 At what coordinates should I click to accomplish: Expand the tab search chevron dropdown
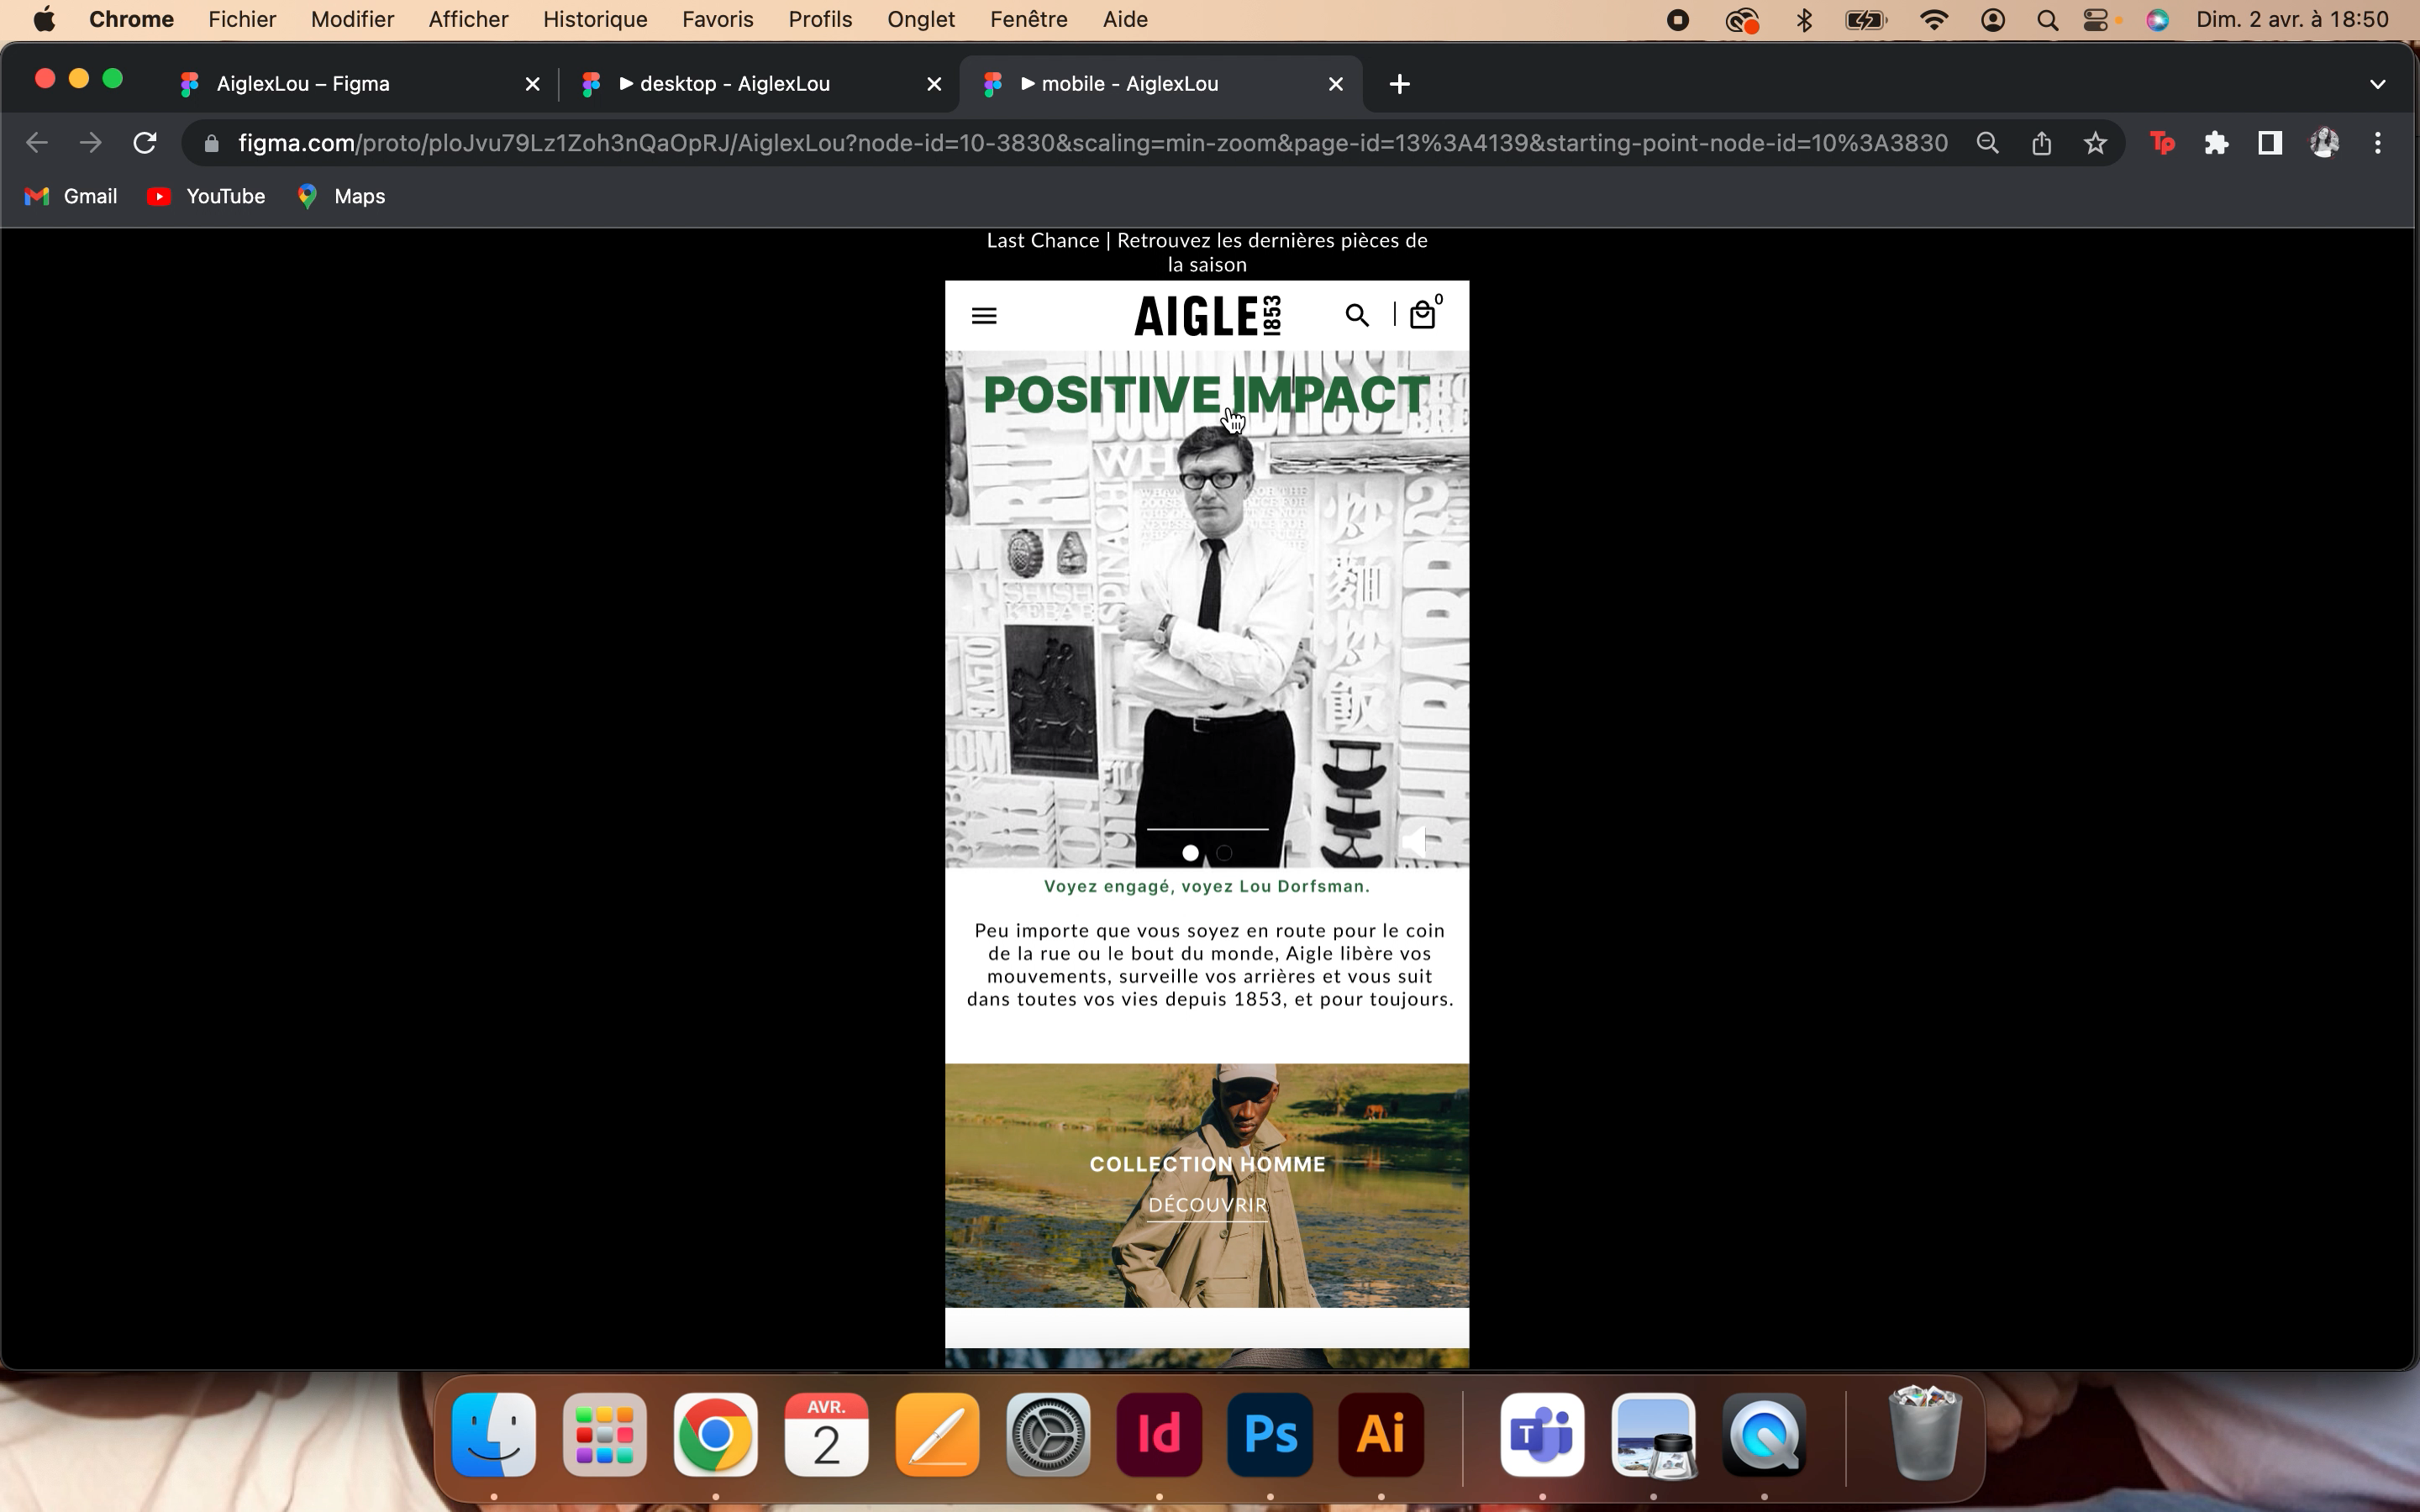pos(2377,84)
